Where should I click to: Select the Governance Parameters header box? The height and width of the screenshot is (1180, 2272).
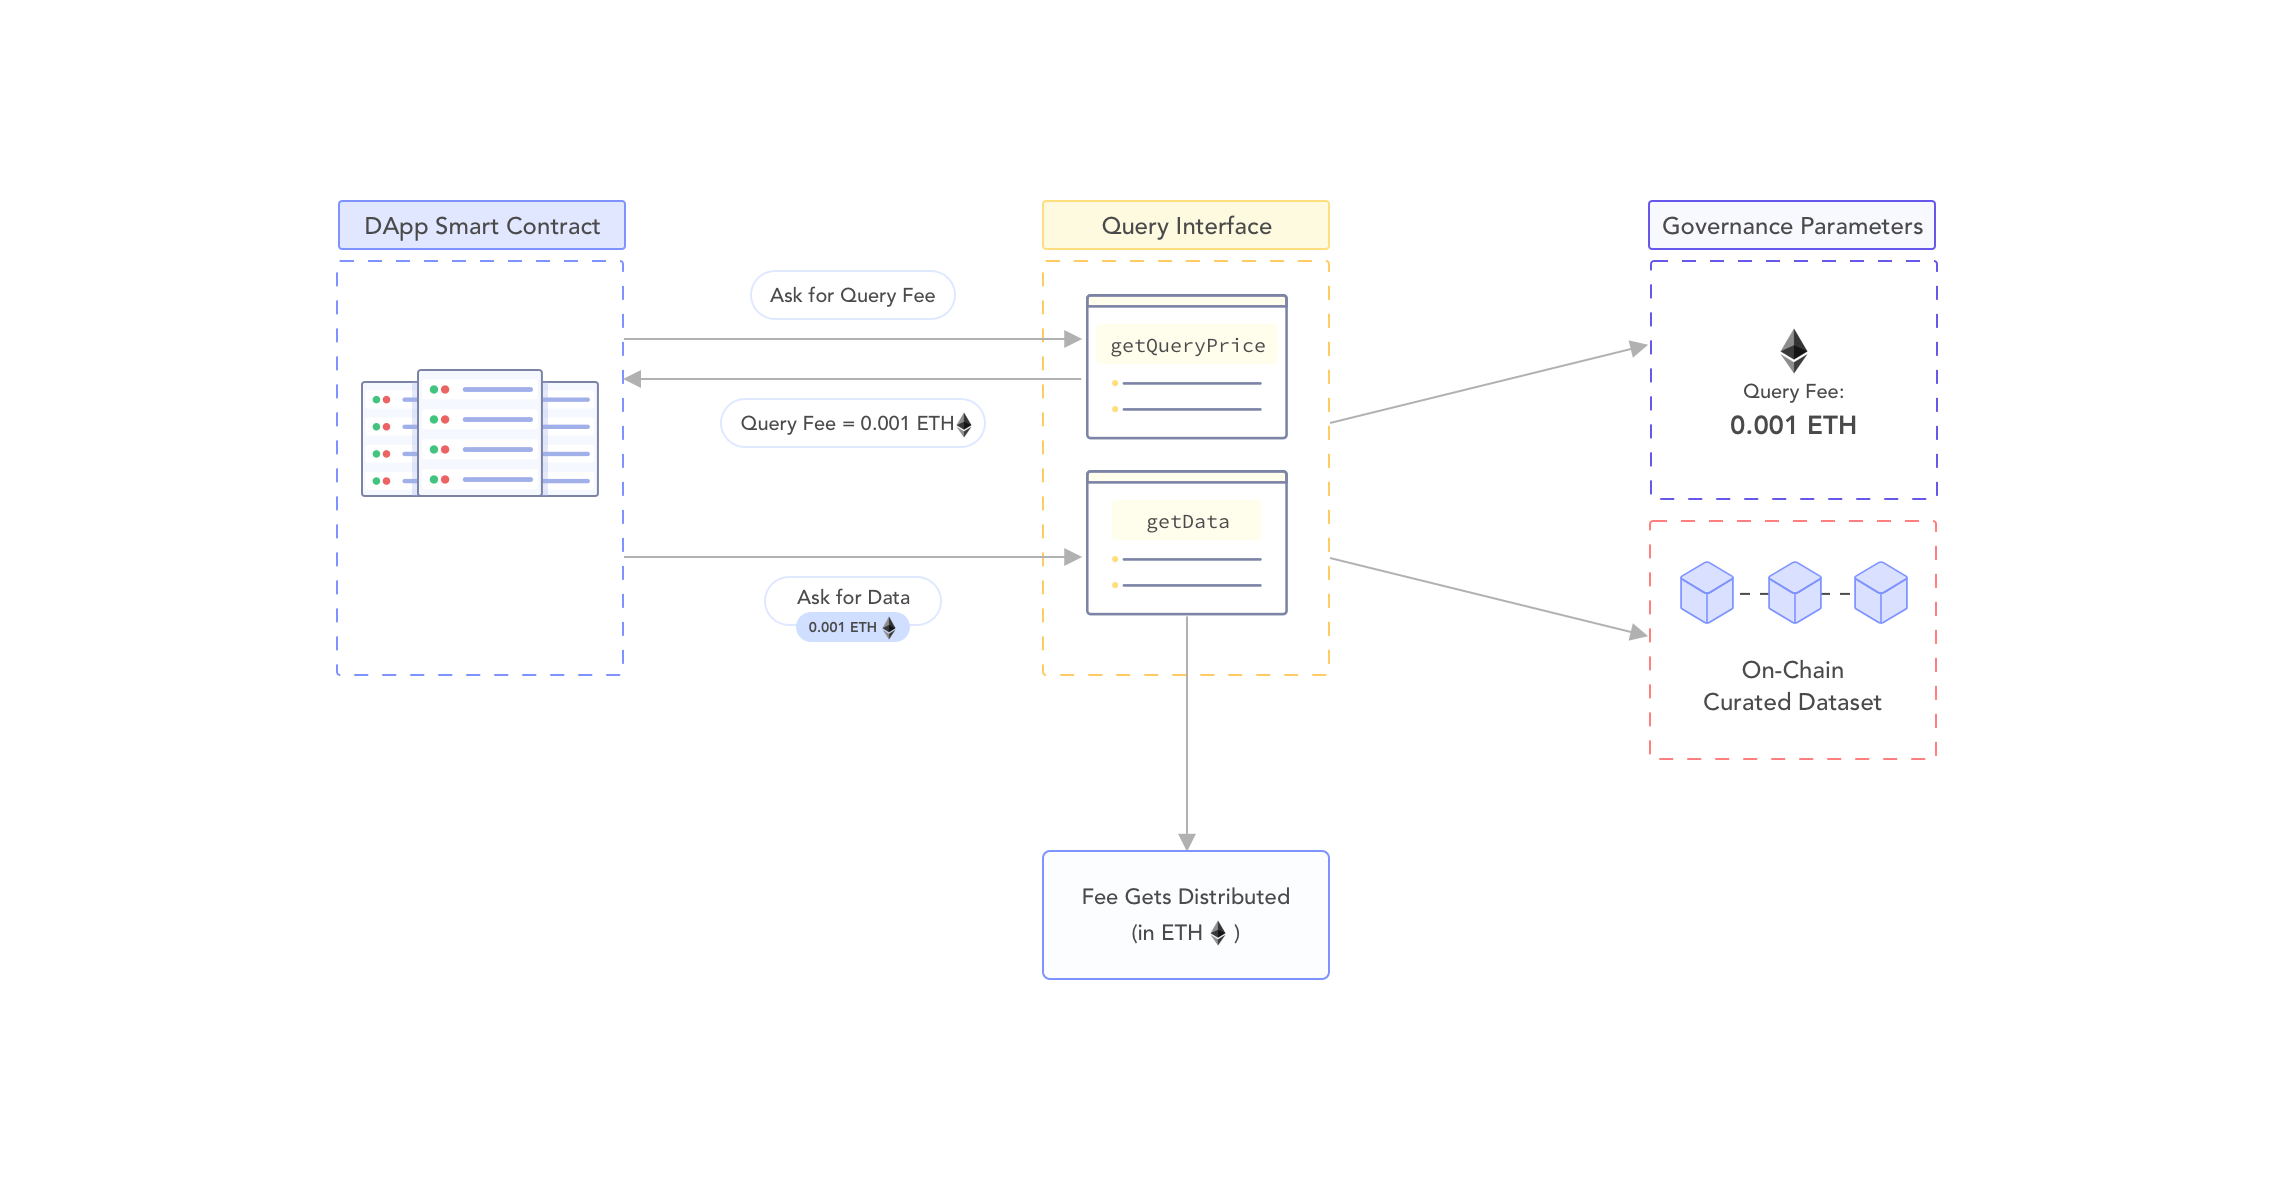click(1791, 226)
